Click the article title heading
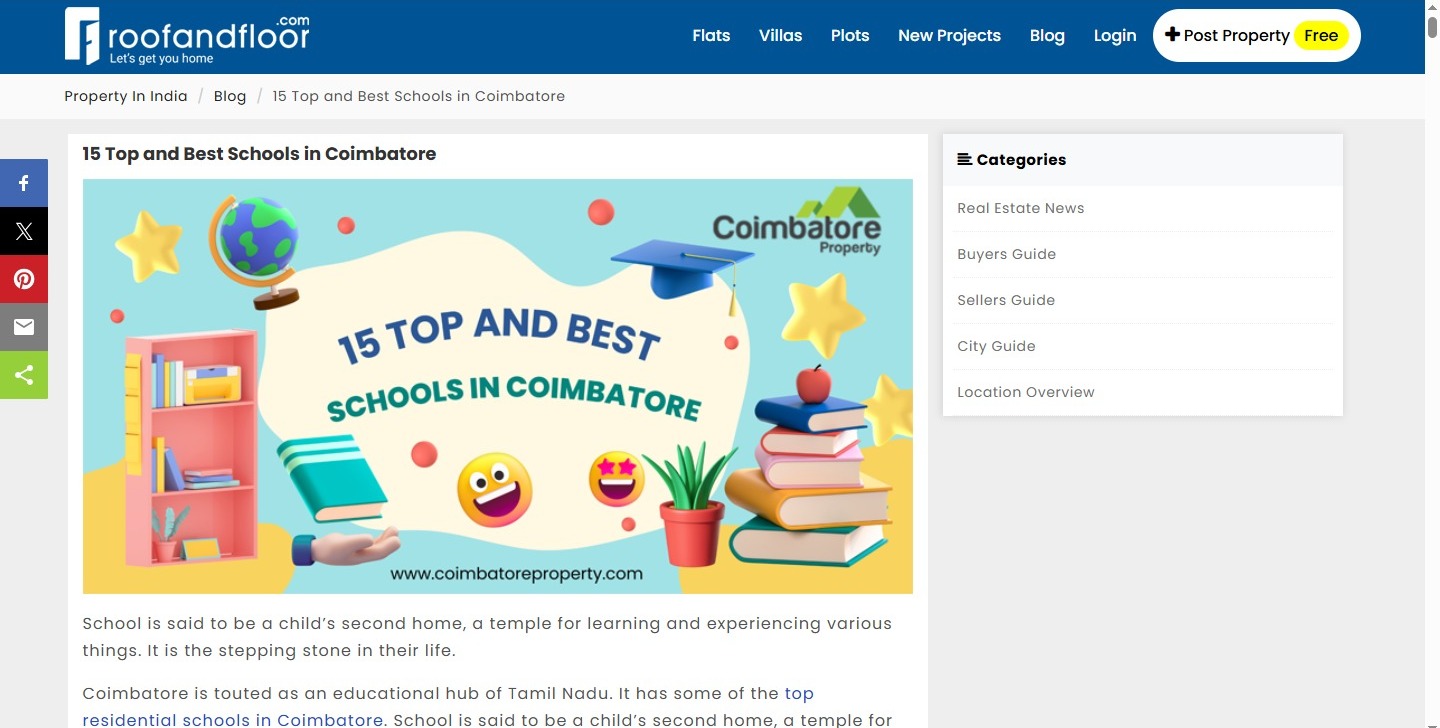1440x728 pixels. click(x=259, y=154)
